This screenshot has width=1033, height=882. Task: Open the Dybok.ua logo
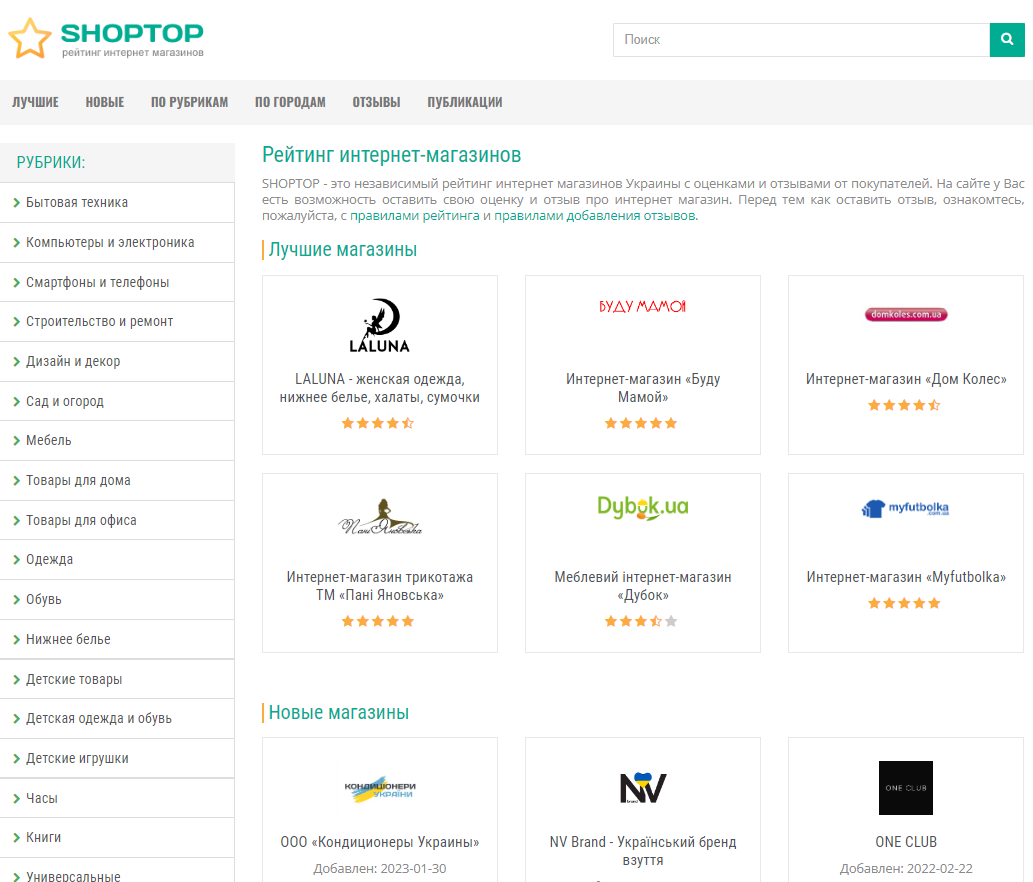click(x=642, y=507)
